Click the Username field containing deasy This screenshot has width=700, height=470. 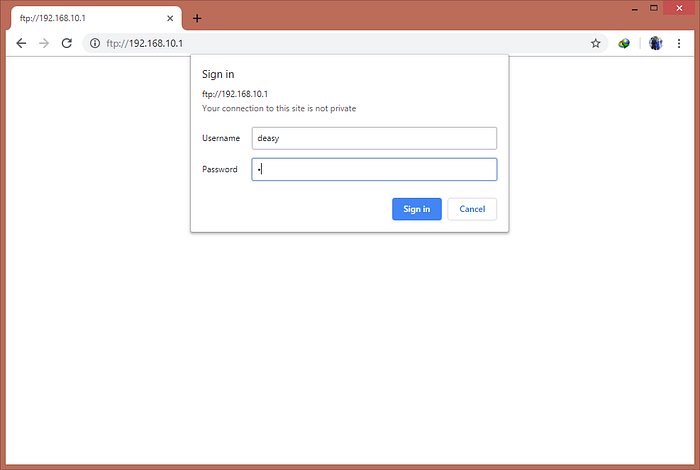click(x=374, y=138)
